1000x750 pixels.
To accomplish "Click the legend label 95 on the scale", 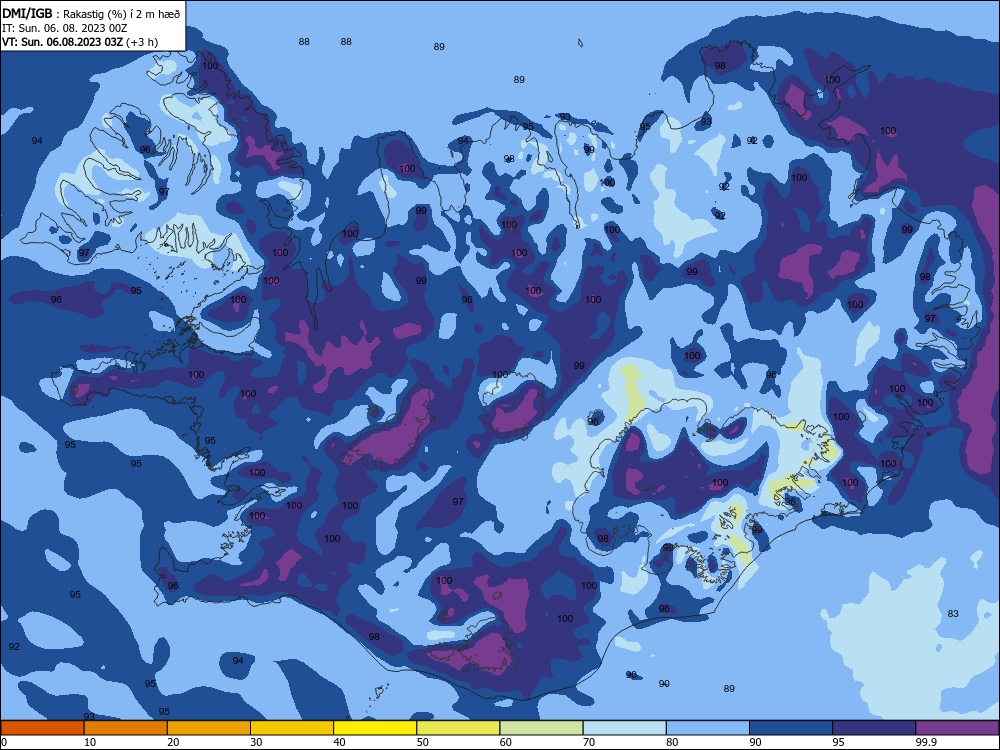I will click(839, 742).
